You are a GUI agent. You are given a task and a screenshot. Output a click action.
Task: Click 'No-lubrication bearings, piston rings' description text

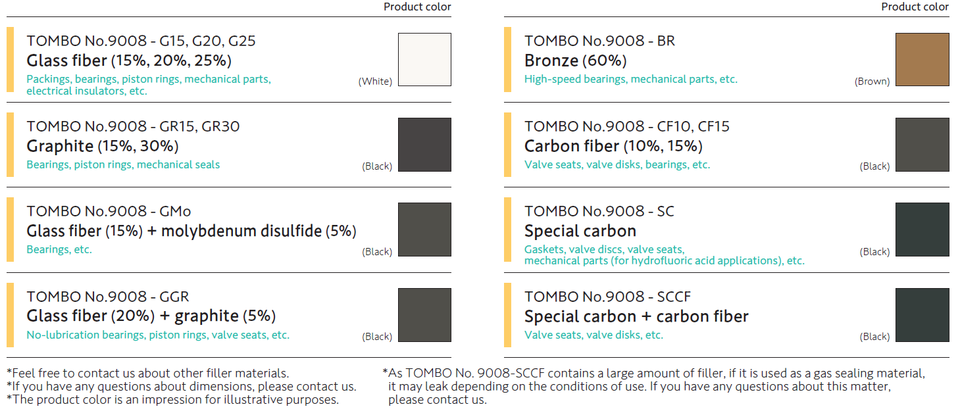[x=157, y=335]
